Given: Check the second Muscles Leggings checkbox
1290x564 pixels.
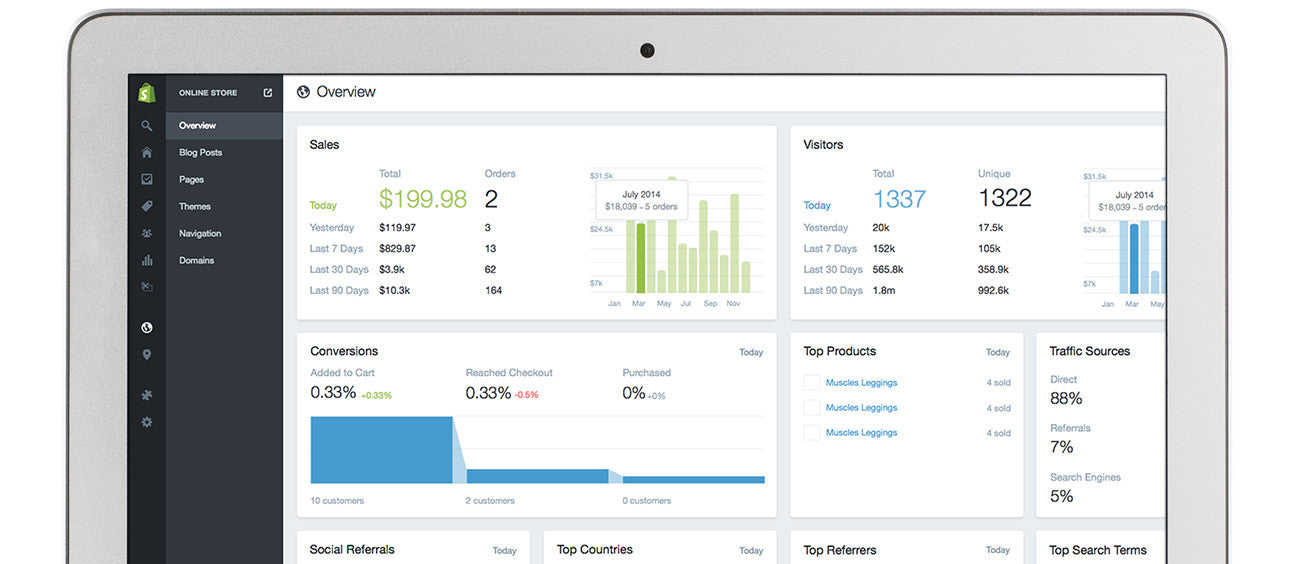Looking at the screenshot, I should point(812,407).
